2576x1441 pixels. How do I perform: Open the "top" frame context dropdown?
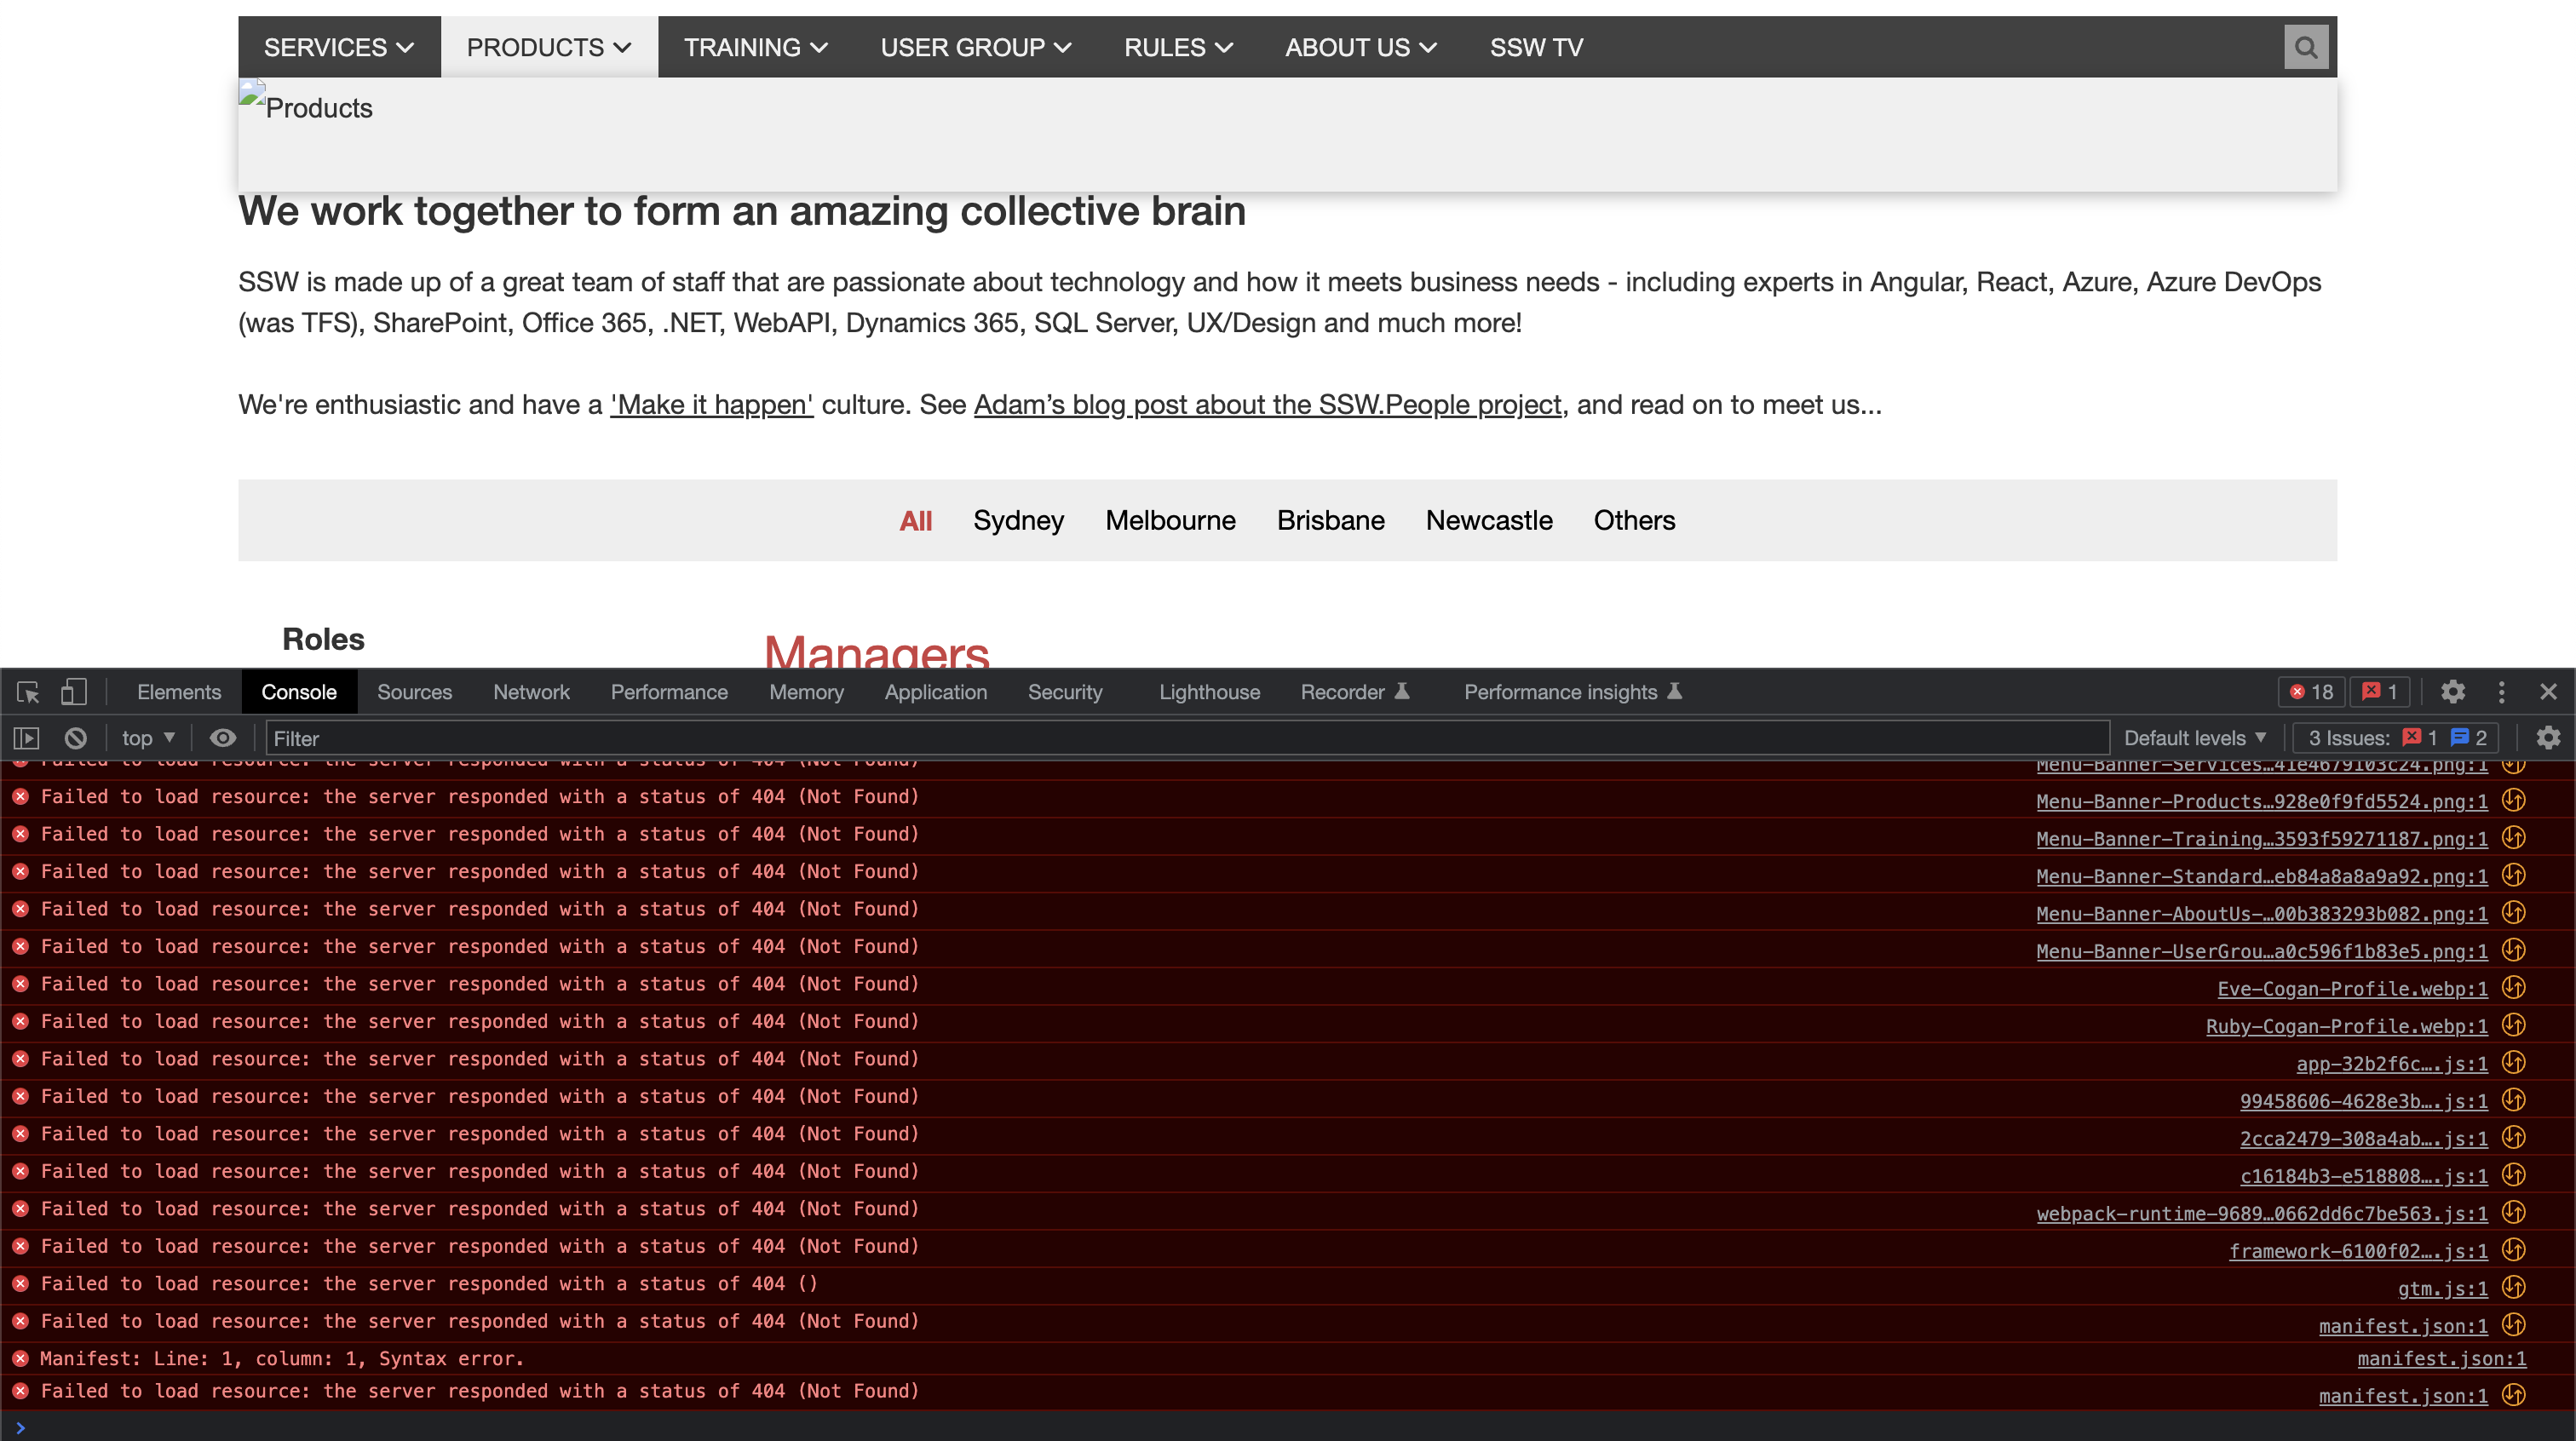coord(147,737)
